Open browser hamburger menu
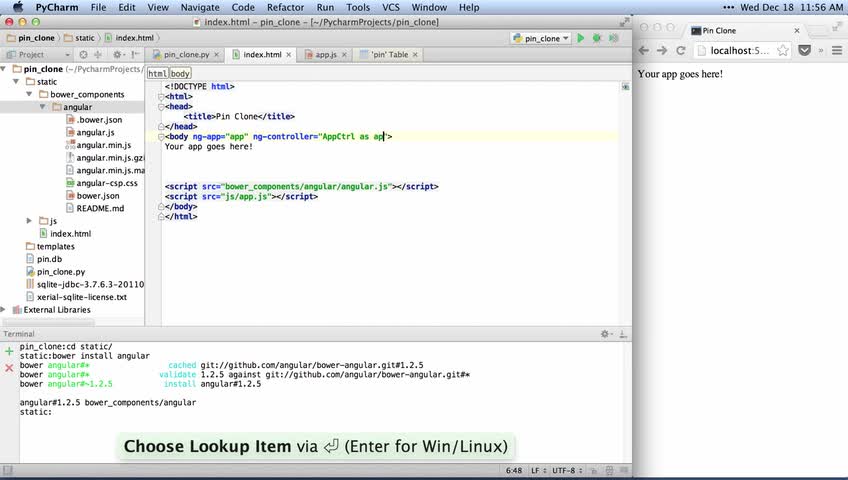 [837, 50]
